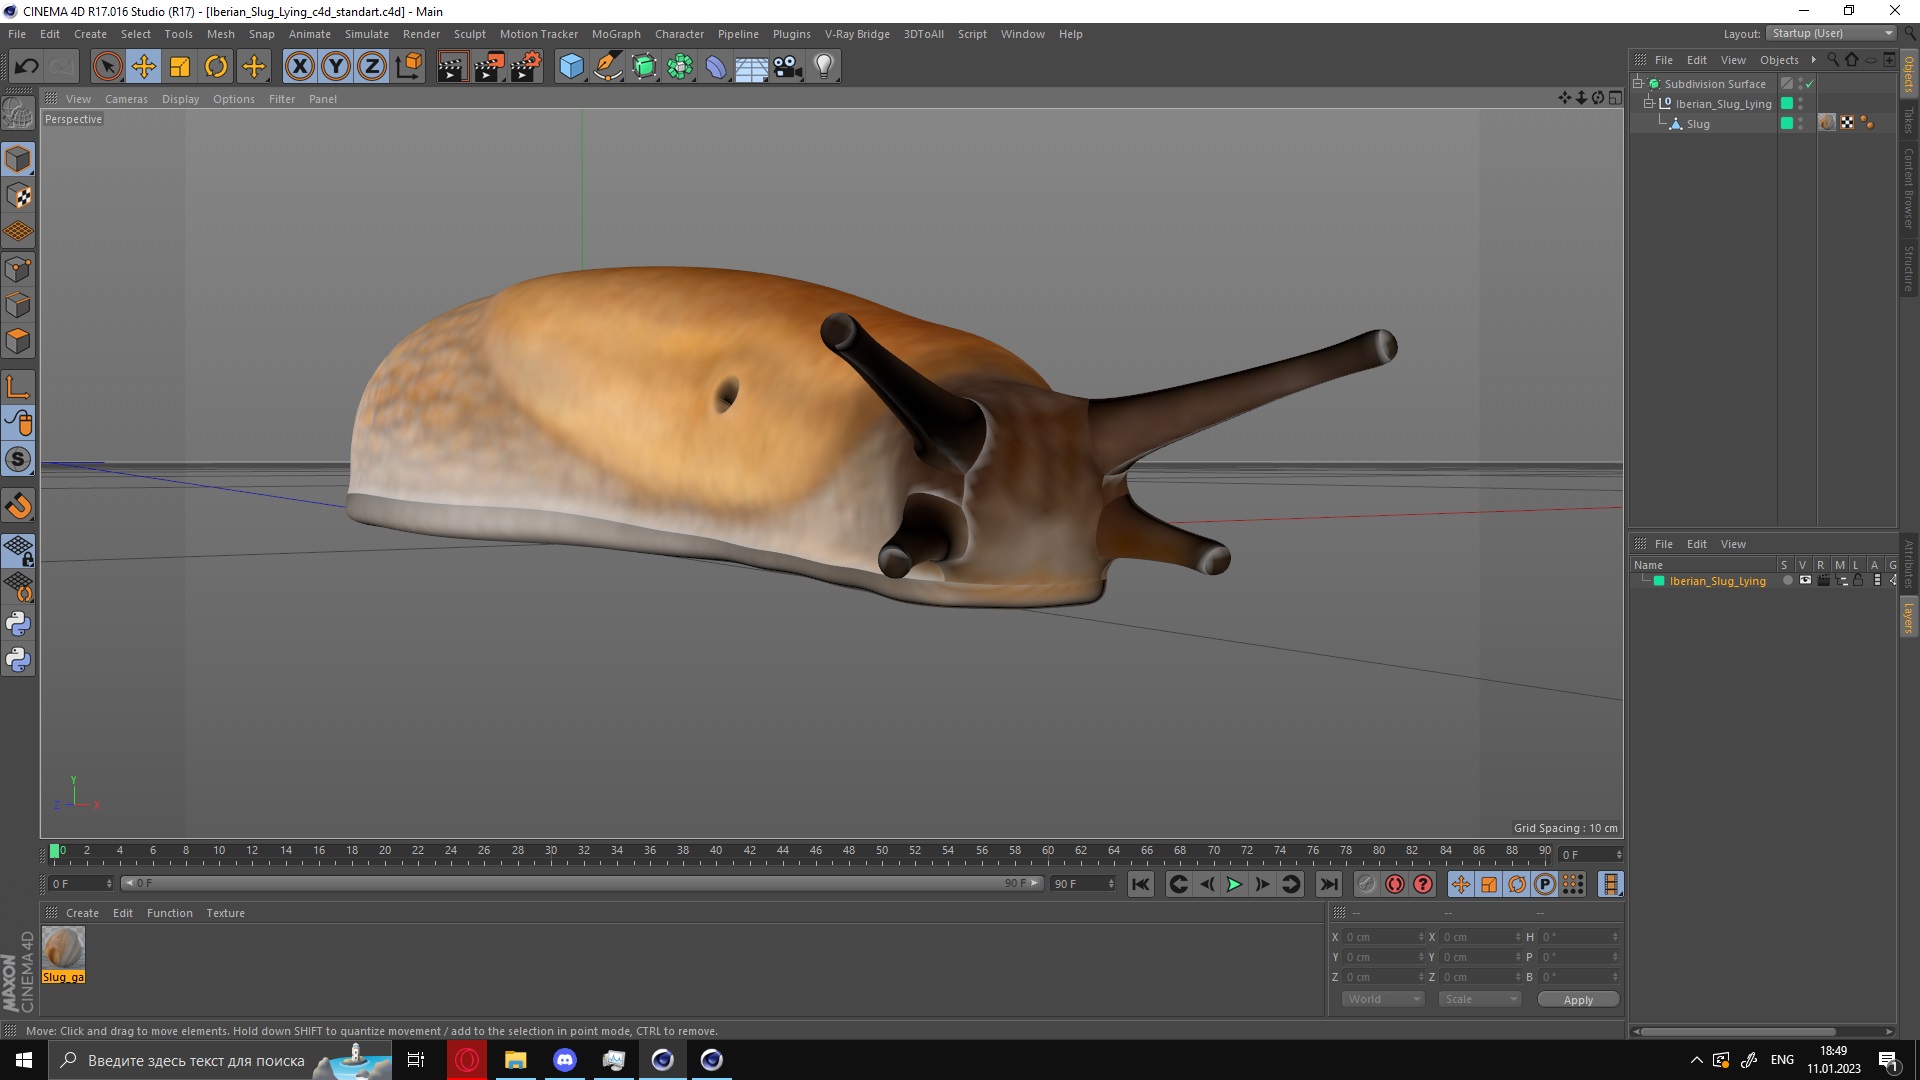Open the Layout Startup dropdown
The image size is (1920, 1080).
[1832, 33]
